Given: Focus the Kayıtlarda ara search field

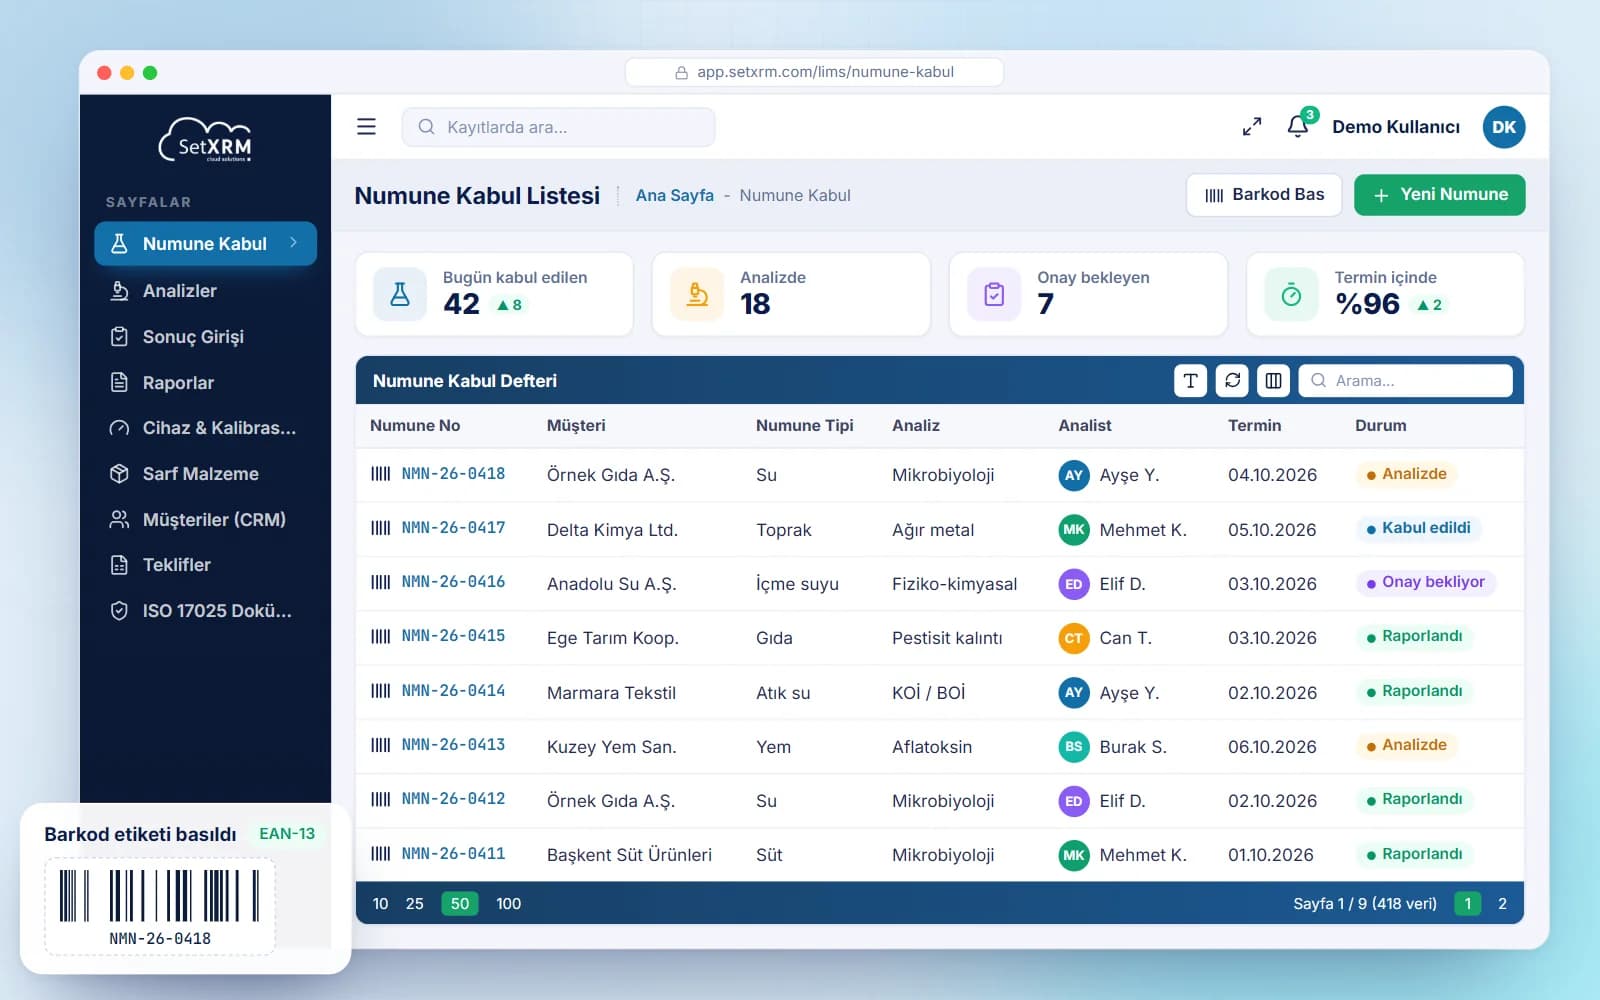Looking at the screenshot, I should 558,127.
